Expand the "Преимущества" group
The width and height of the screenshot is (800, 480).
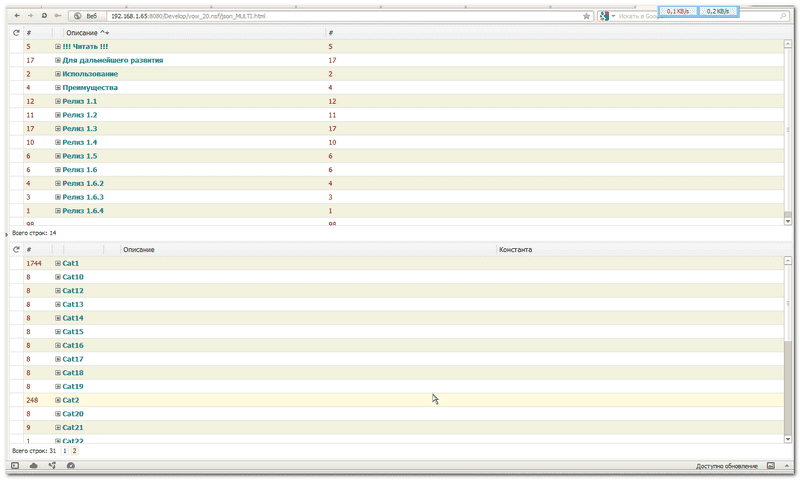[x=58, y=88]
